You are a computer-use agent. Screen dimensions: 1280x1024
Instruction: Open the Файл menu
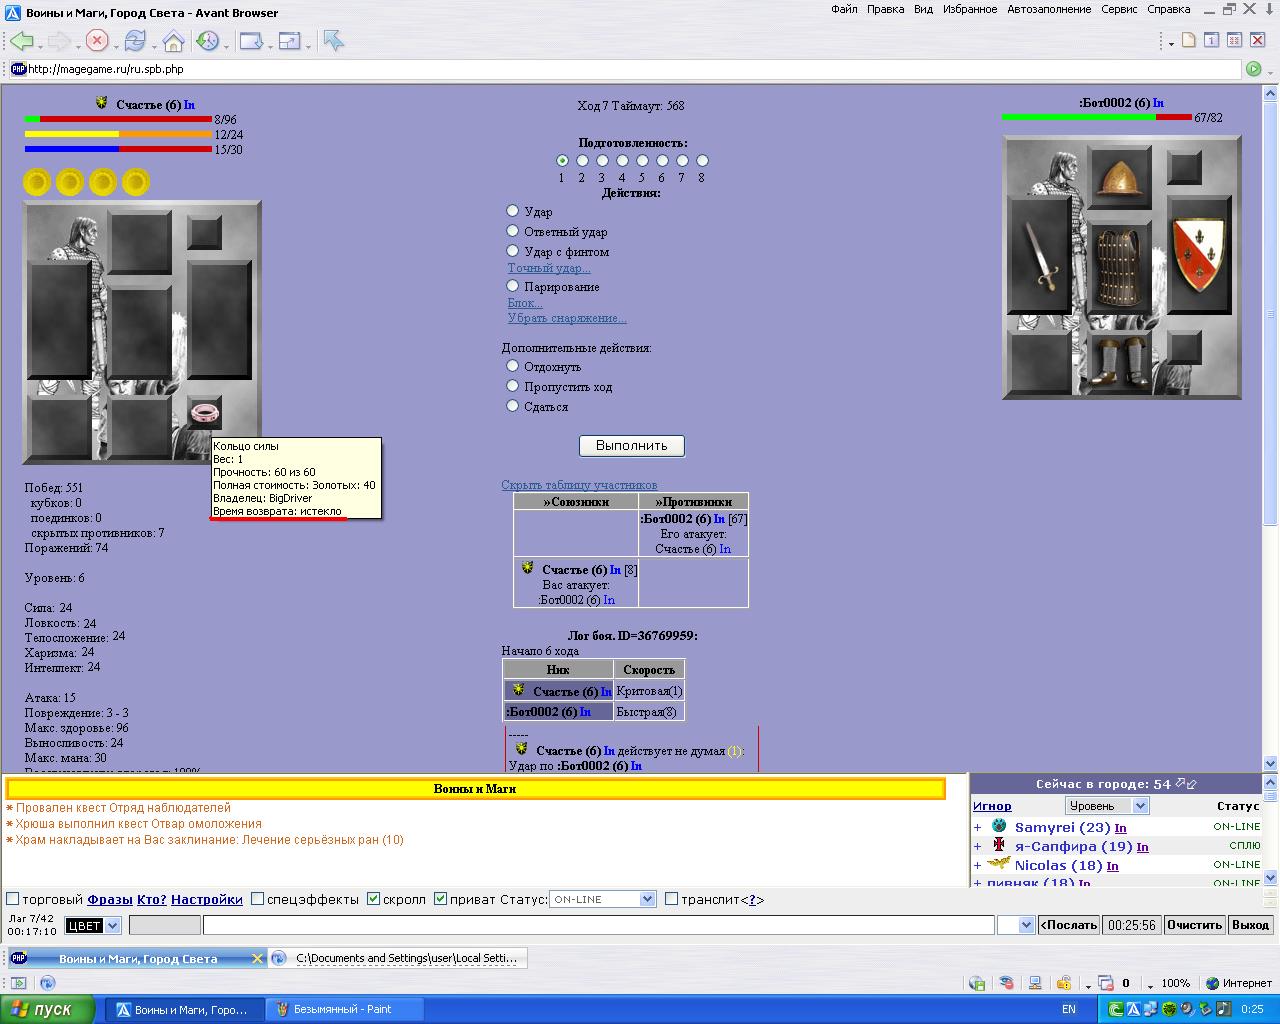pos(844,9)
